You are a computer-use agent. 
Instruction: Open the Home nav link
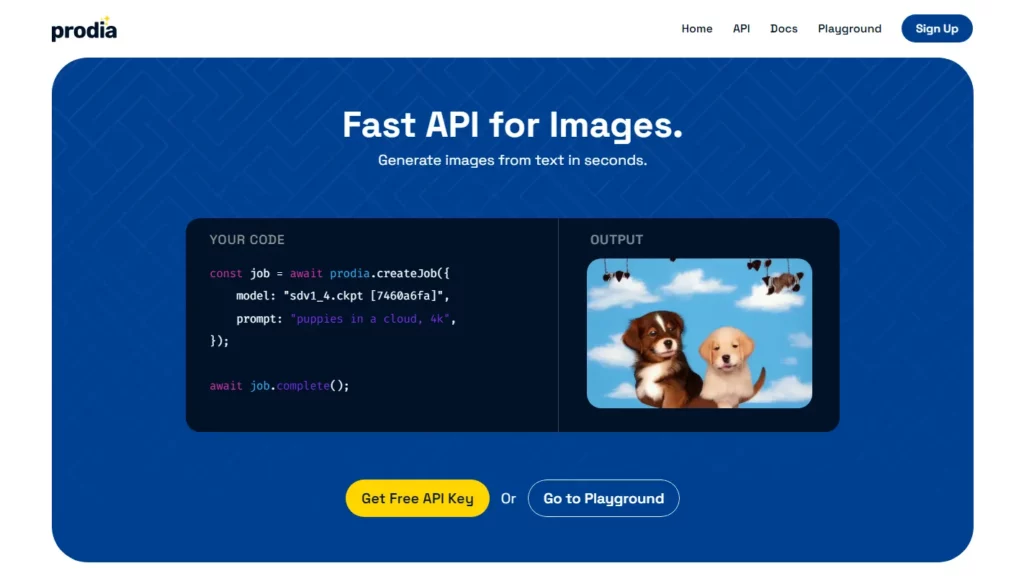(697, 29)
